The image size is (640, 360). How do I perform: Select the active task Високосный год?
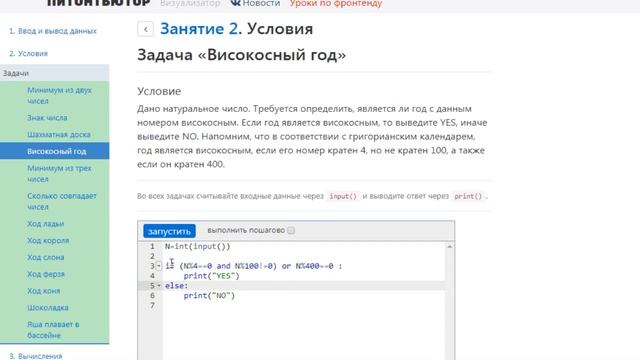click(55, 151)
